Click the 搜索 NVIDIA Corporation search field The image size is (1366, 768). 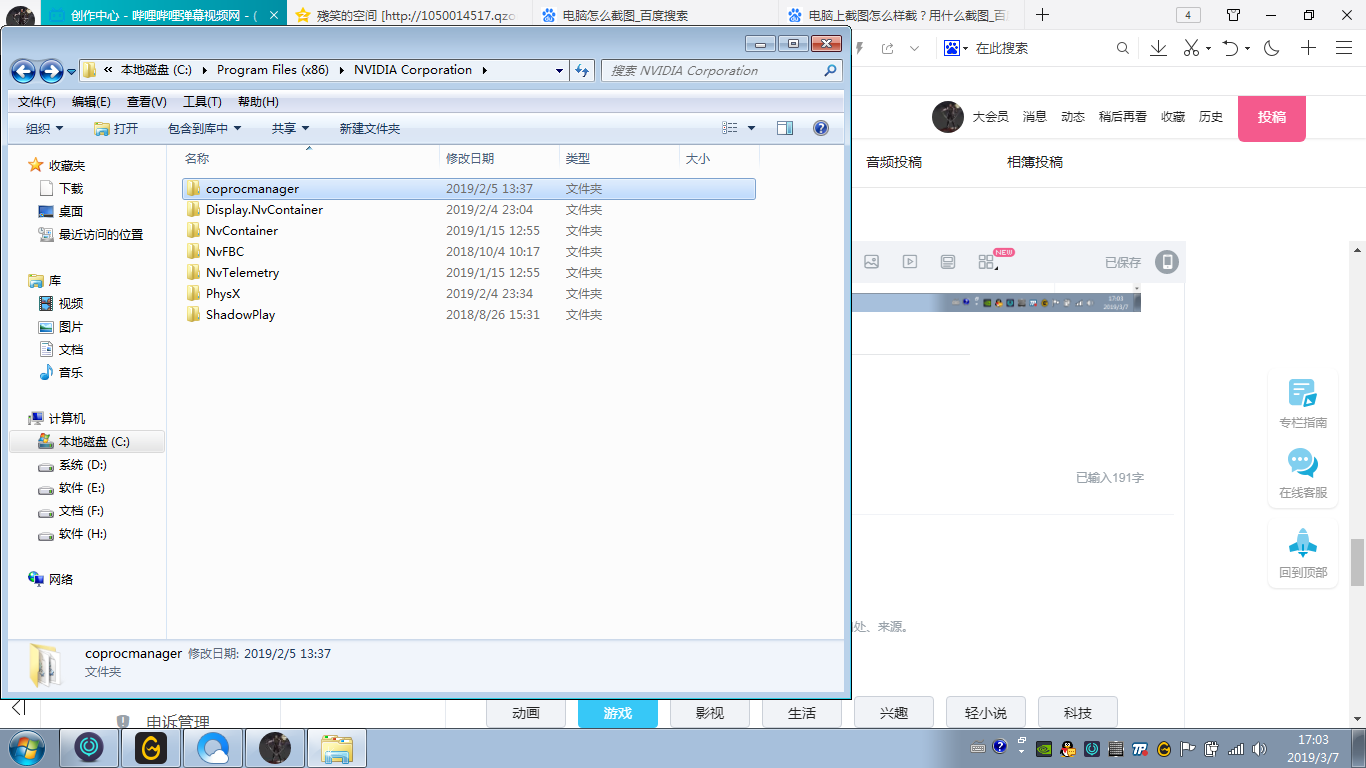(x=722, y=71)
